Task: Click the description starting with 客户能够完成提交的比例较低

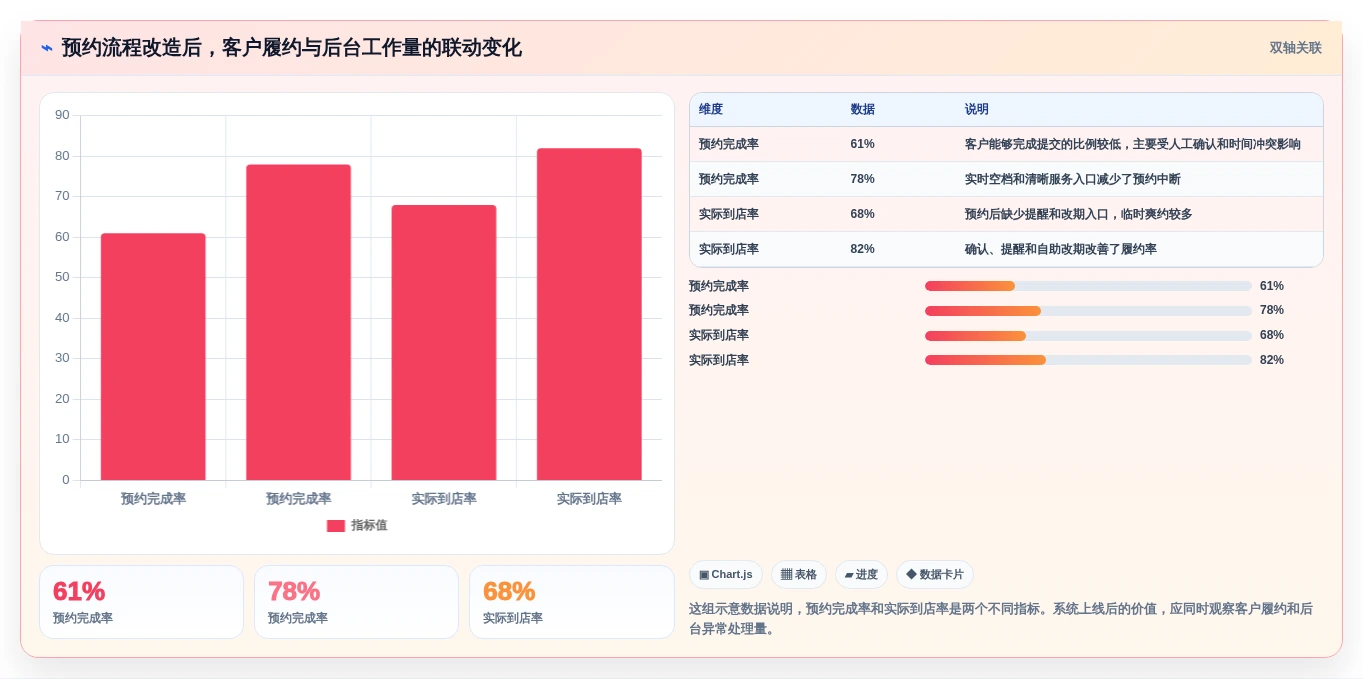Action: [x=1133, y=144]
